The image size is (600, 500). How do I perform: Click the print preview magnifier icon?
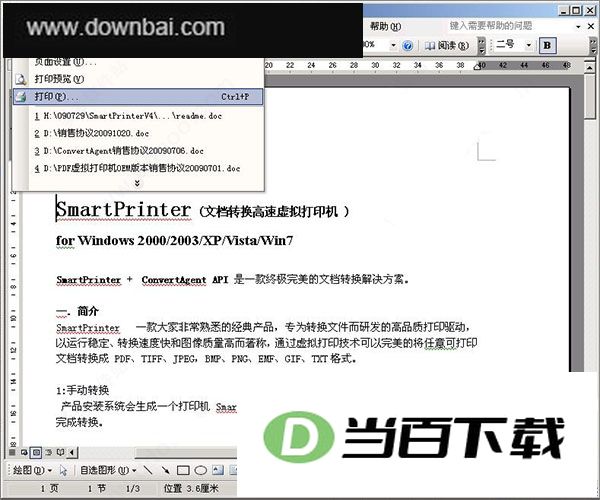coord(20,80)
